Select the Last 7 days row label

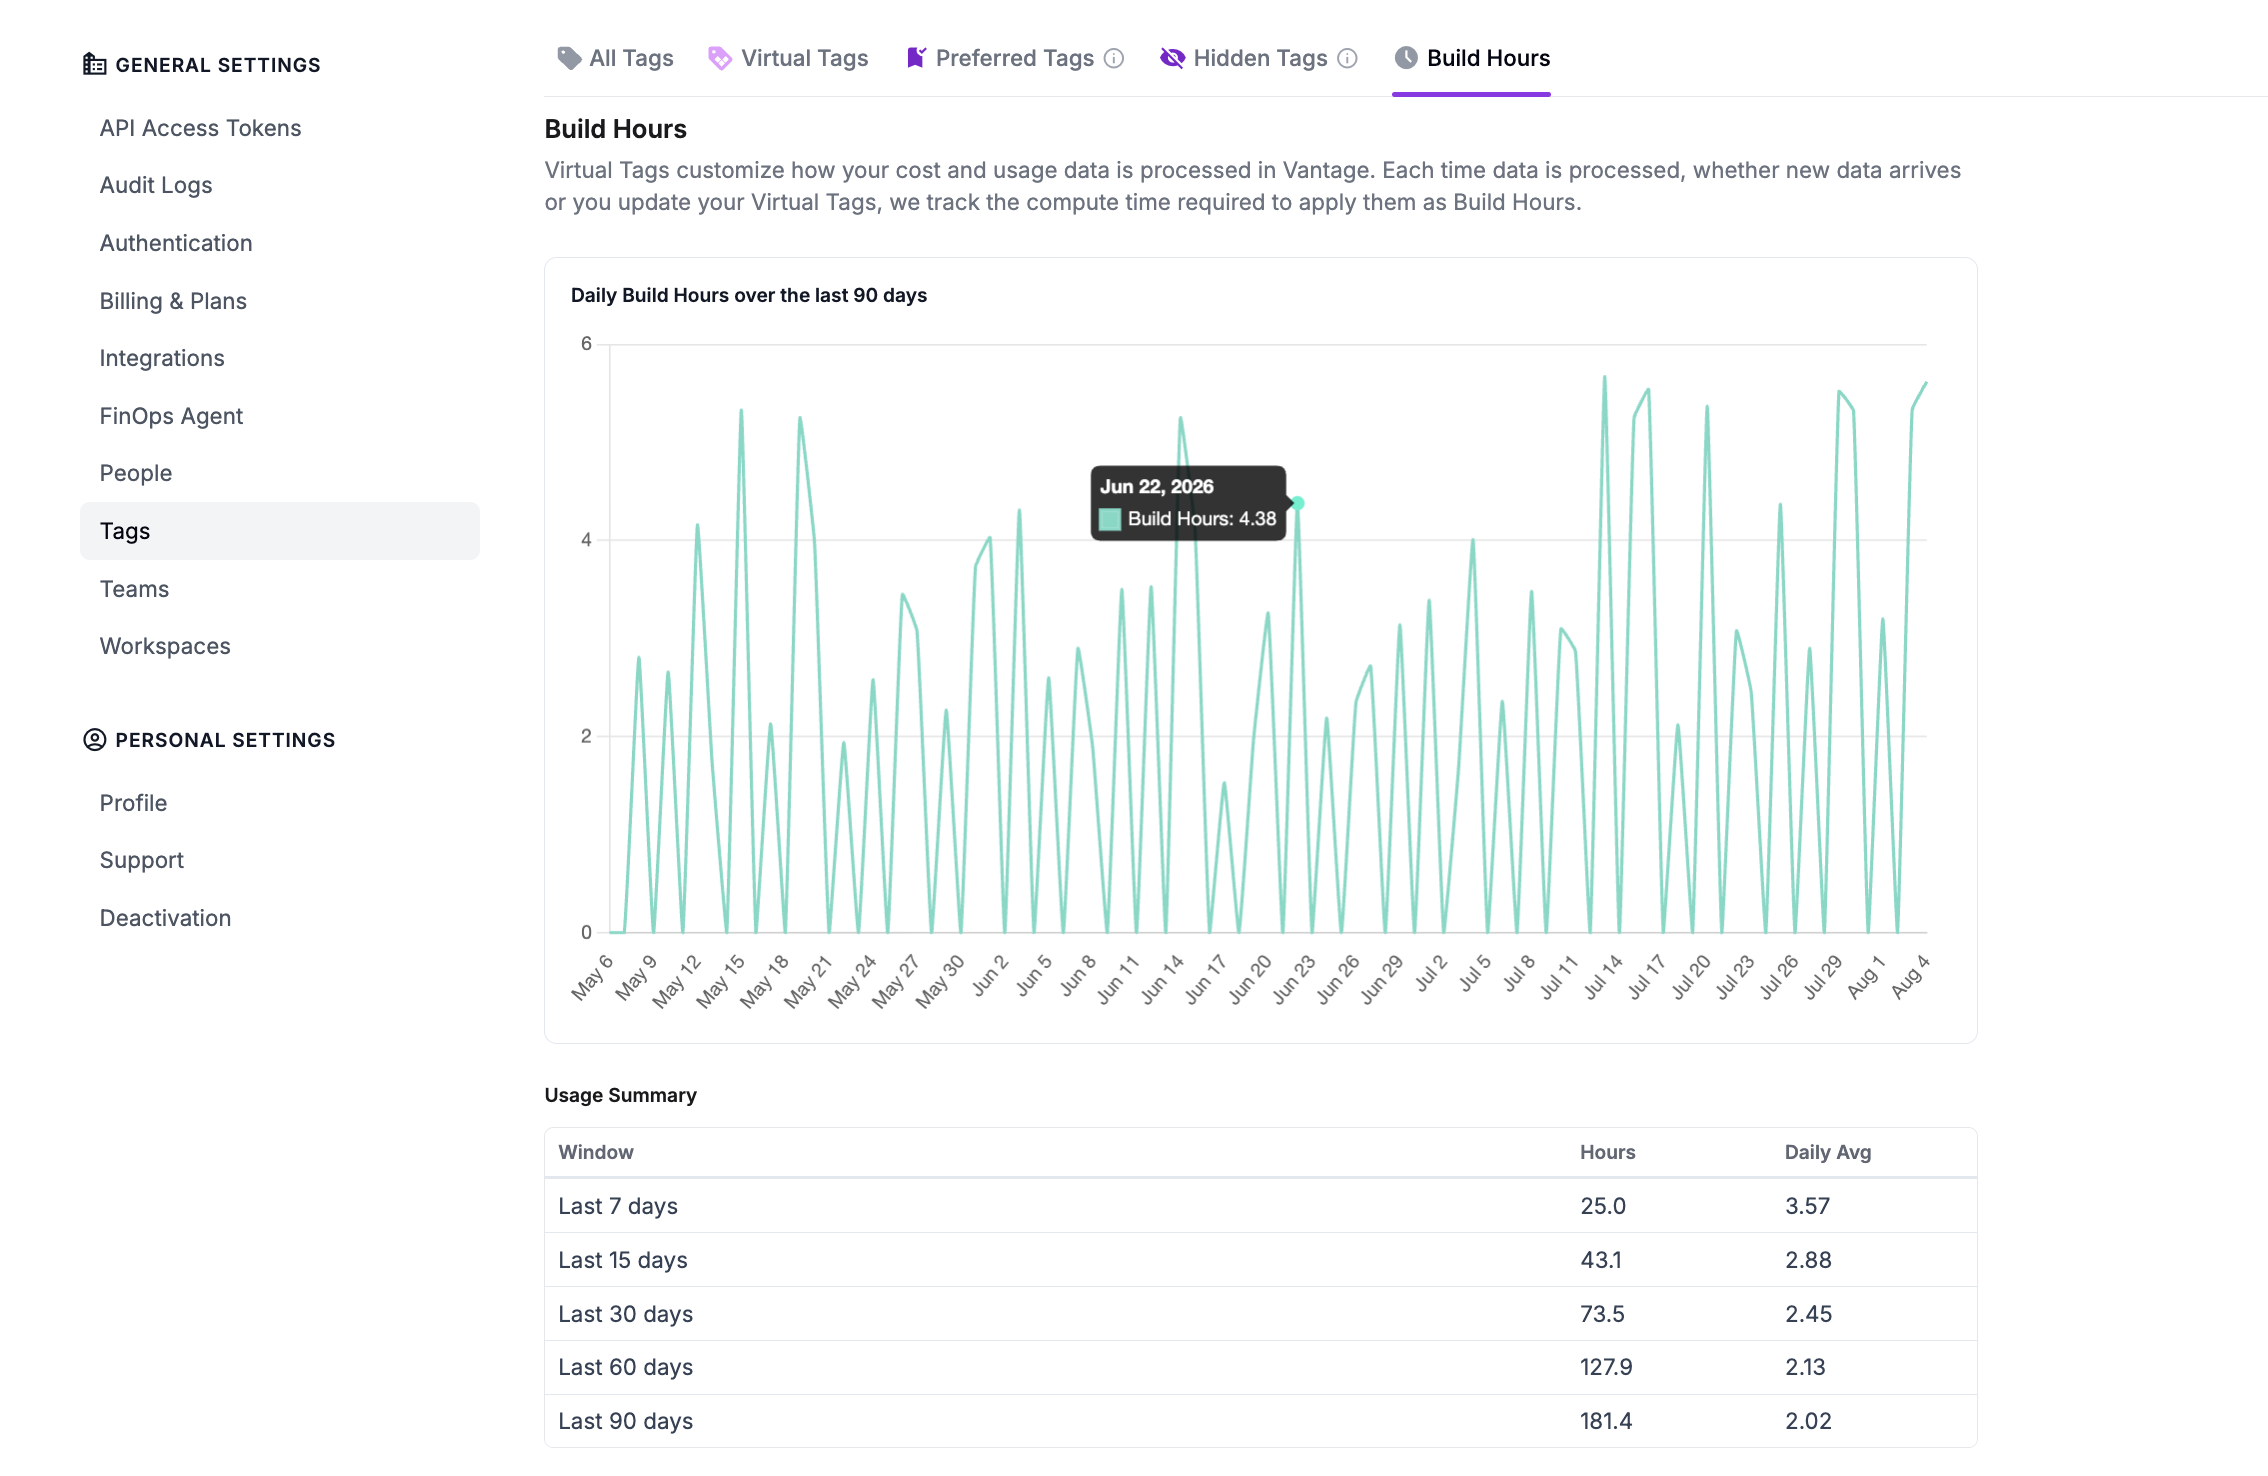pyautogui.click(x=618, y=1206)
